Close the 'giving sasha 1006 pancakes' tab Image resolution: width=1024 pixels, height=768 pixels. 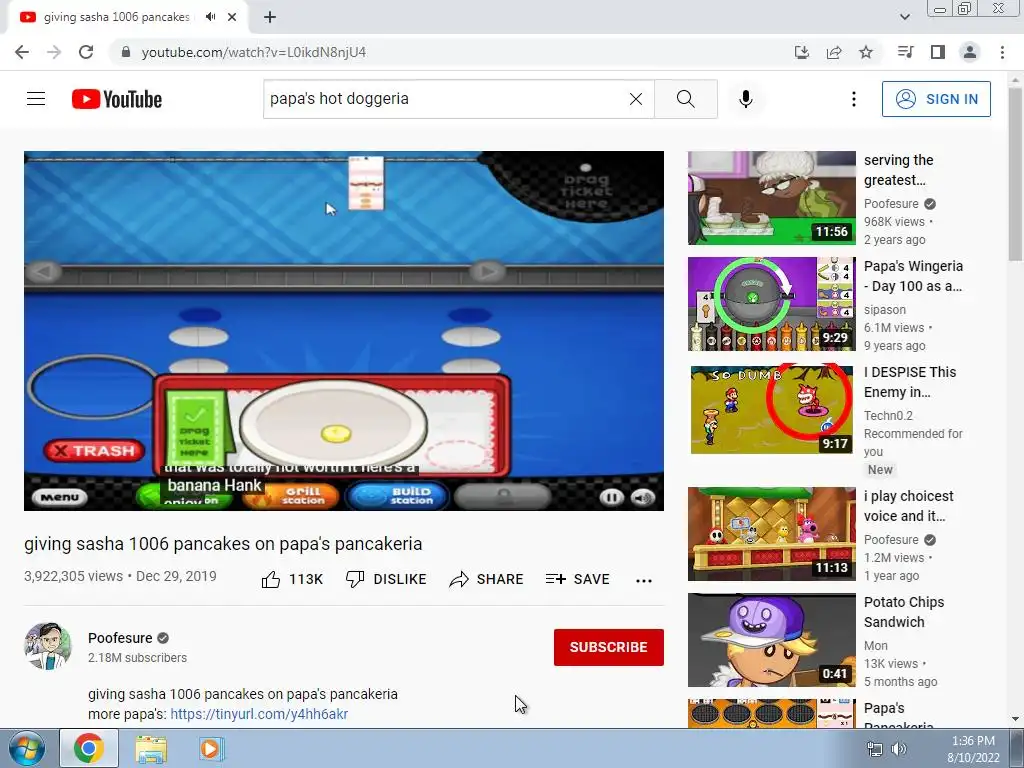click(232, 17)
